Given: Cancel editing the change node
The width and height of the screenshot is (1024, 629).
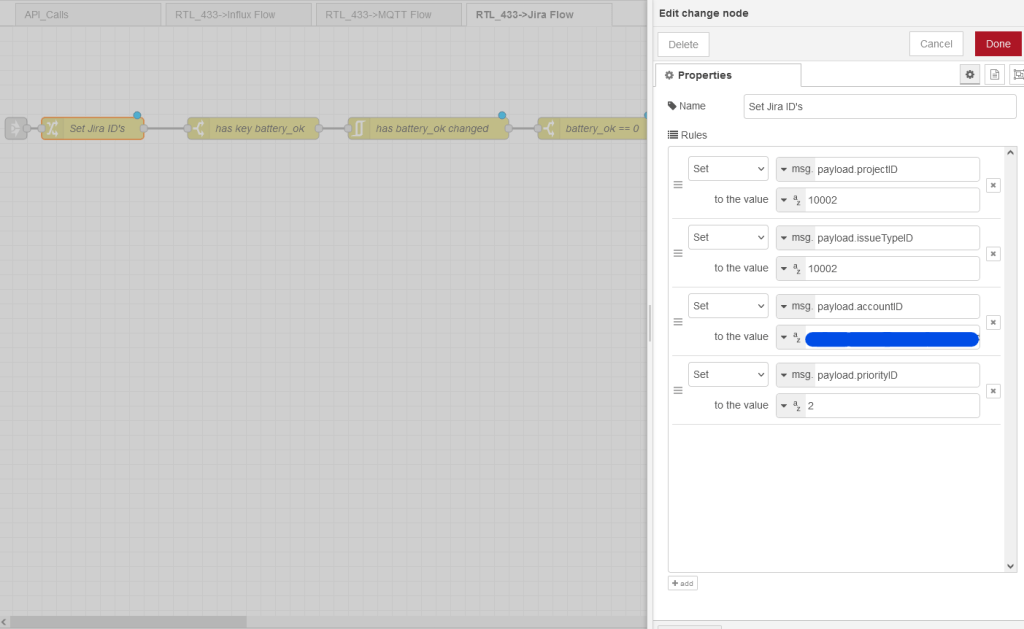Looking at the screenshot, I should click(935, 44).
